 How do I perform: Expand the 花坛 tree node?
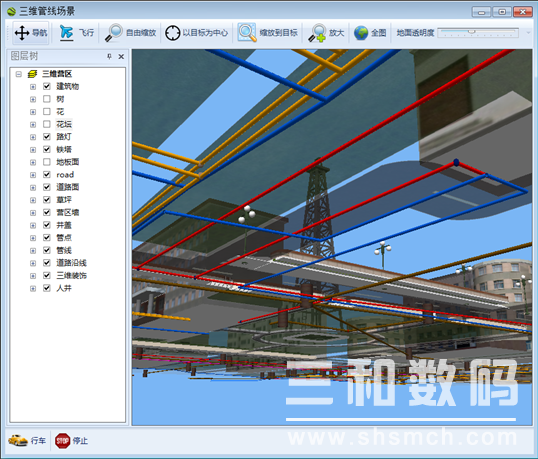(33, 125)
